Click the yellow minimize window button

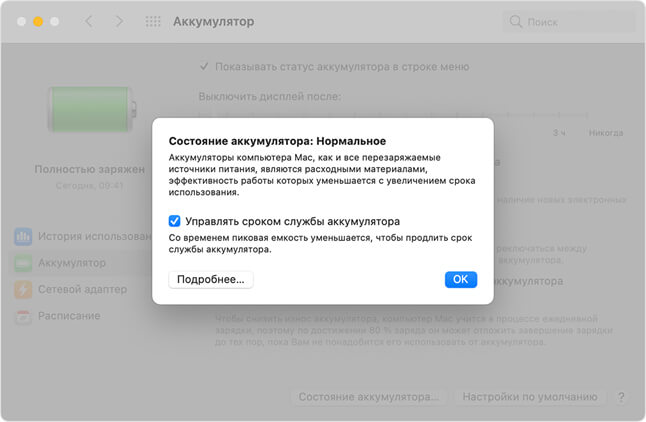coord(38,21)
